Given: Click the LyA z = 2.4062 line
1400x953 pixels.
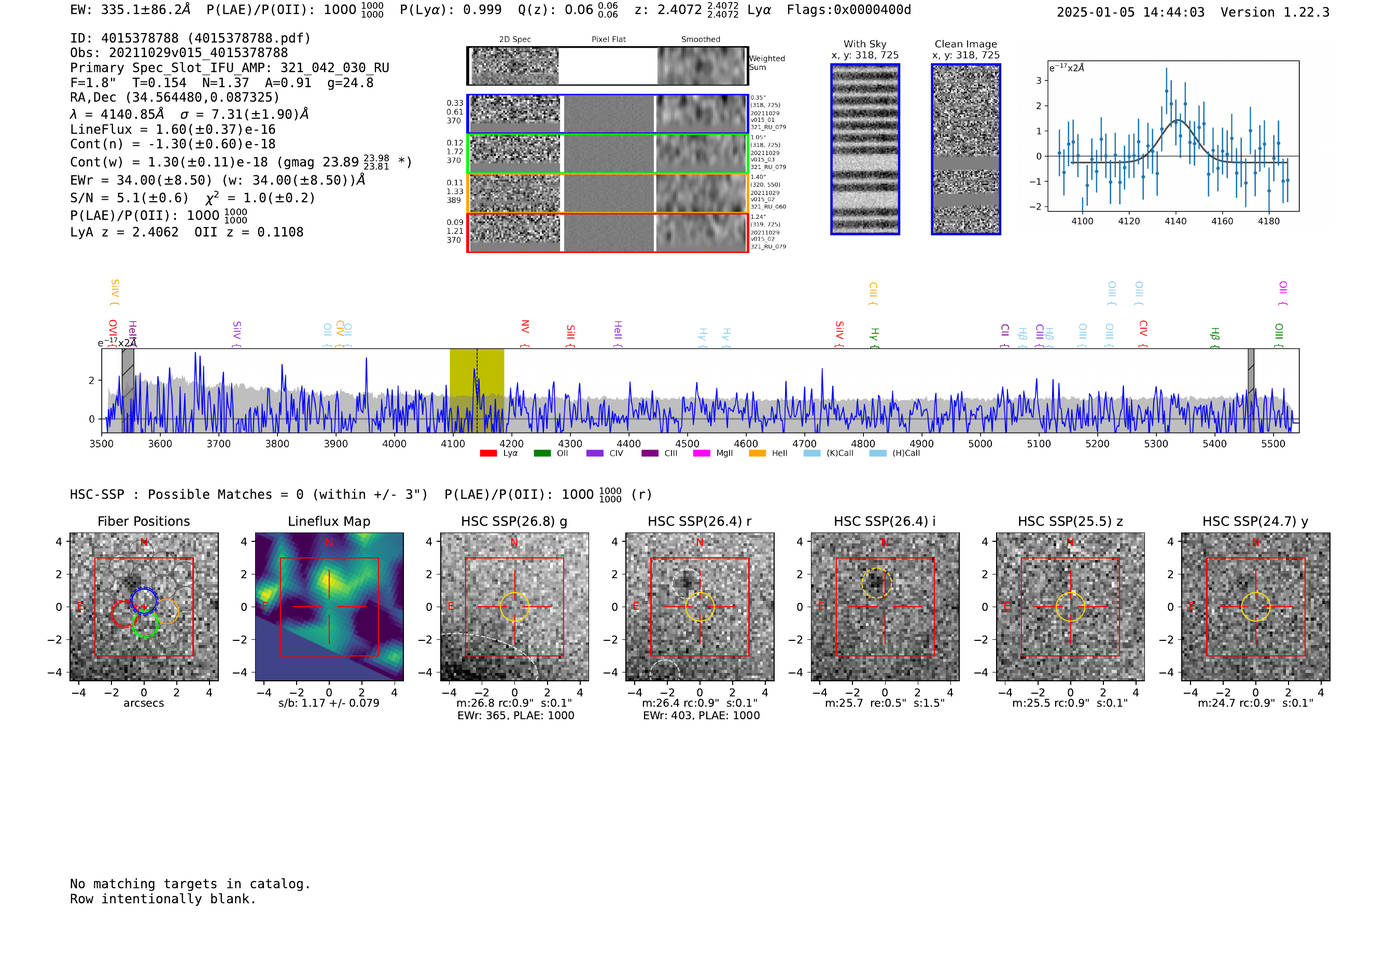Looking at the screenshot, I should 125,232.
